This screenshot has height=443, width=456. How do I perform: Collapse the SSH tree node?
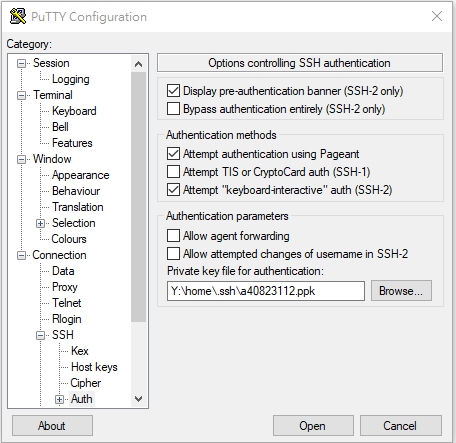click(x=40, y=335)
